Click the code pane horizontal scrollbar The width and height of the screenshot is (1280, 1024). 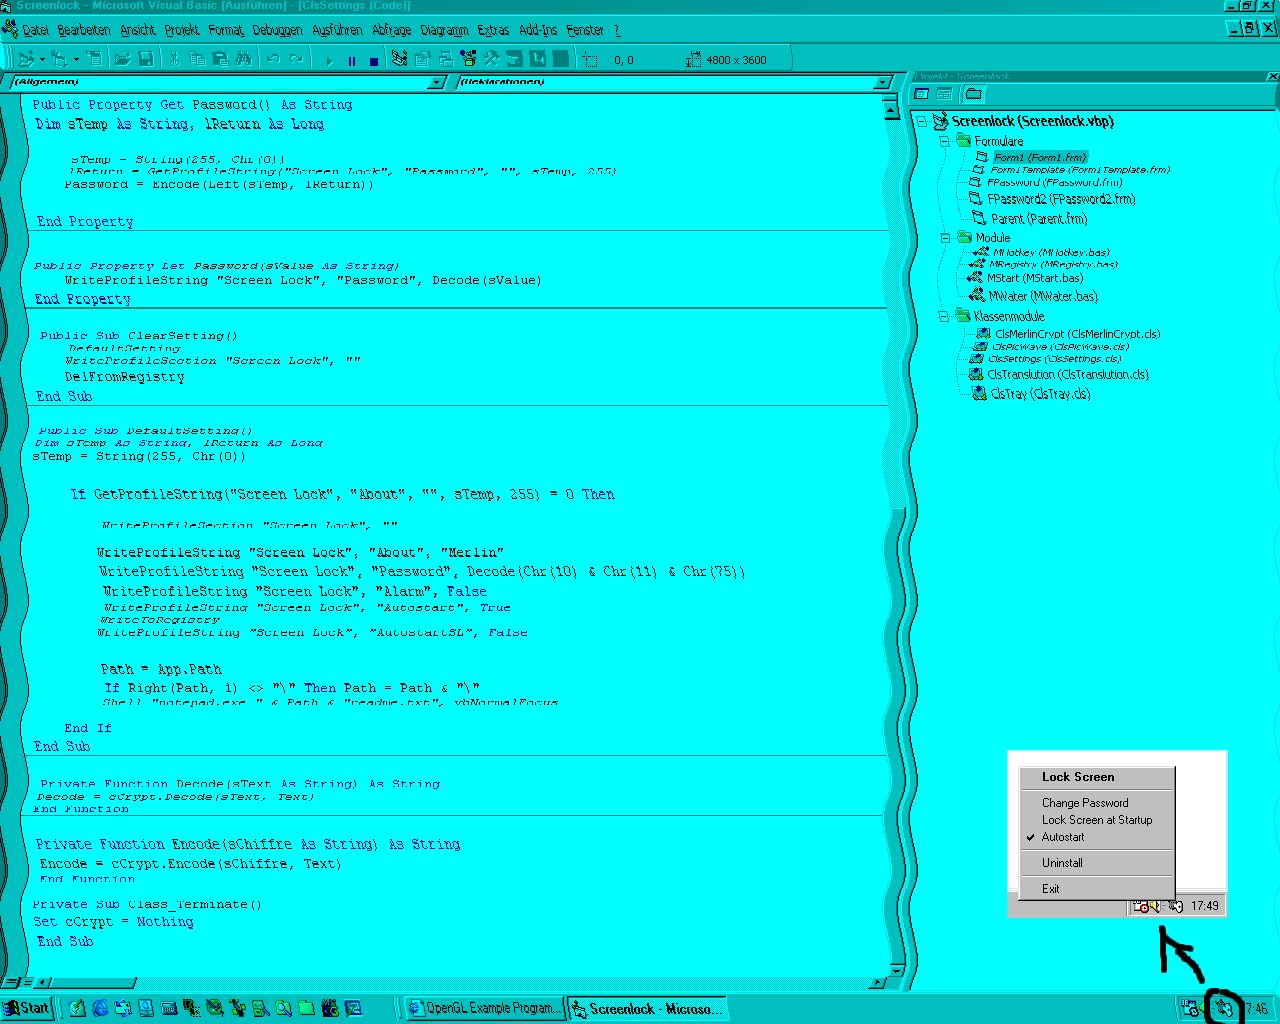(461, 983)
